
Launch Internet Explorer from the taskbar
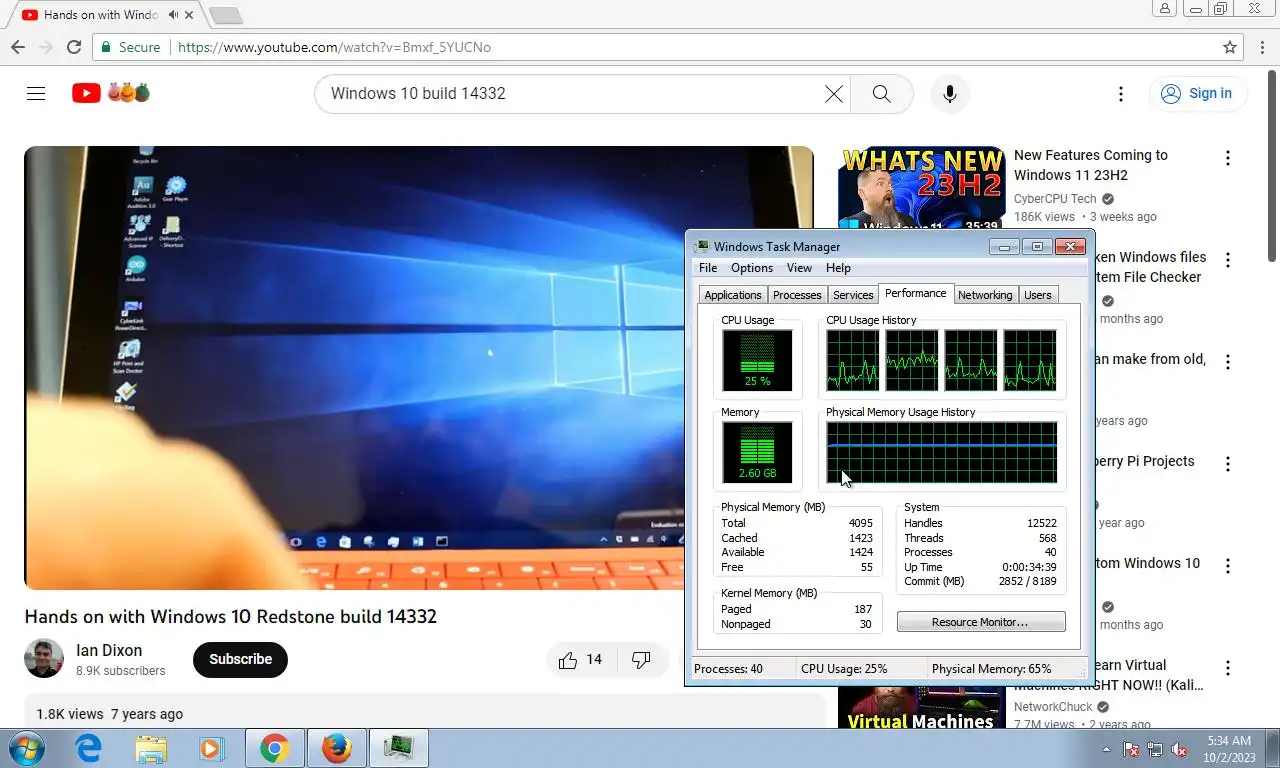(89, 748)
